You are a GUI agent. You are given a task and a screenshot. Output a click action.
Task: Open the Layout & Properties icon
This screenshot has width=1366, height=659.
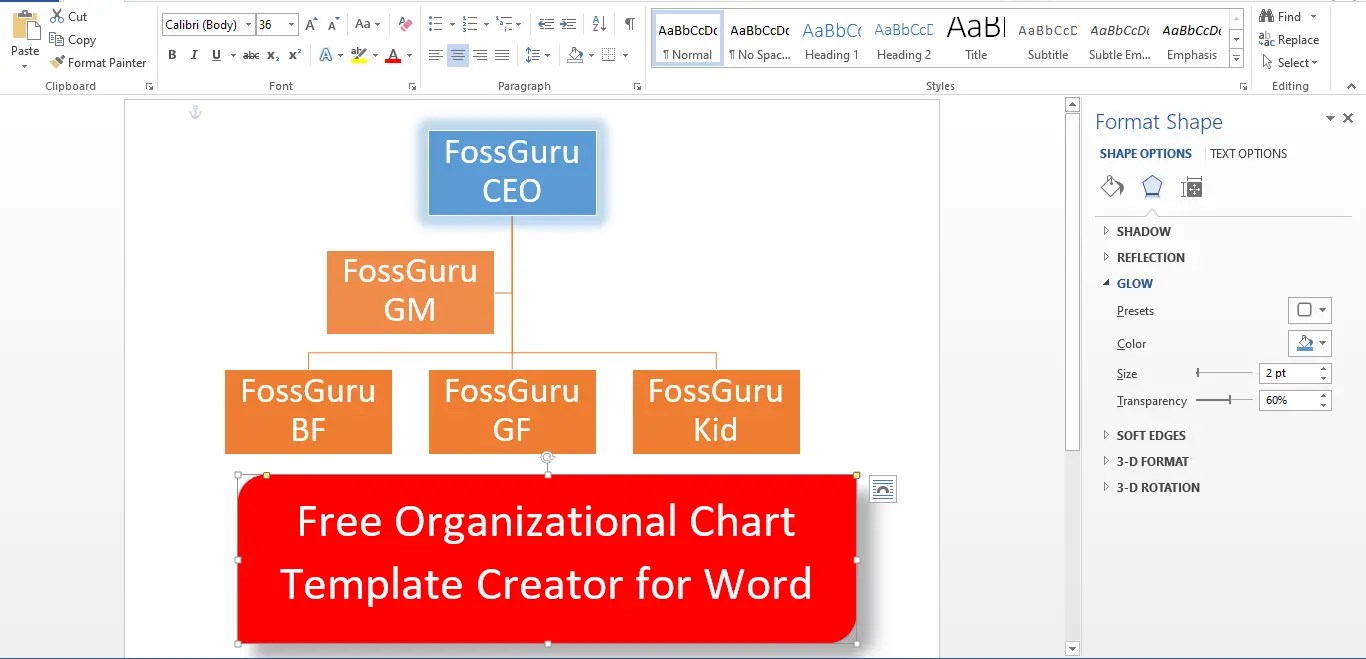(1192, 187)
